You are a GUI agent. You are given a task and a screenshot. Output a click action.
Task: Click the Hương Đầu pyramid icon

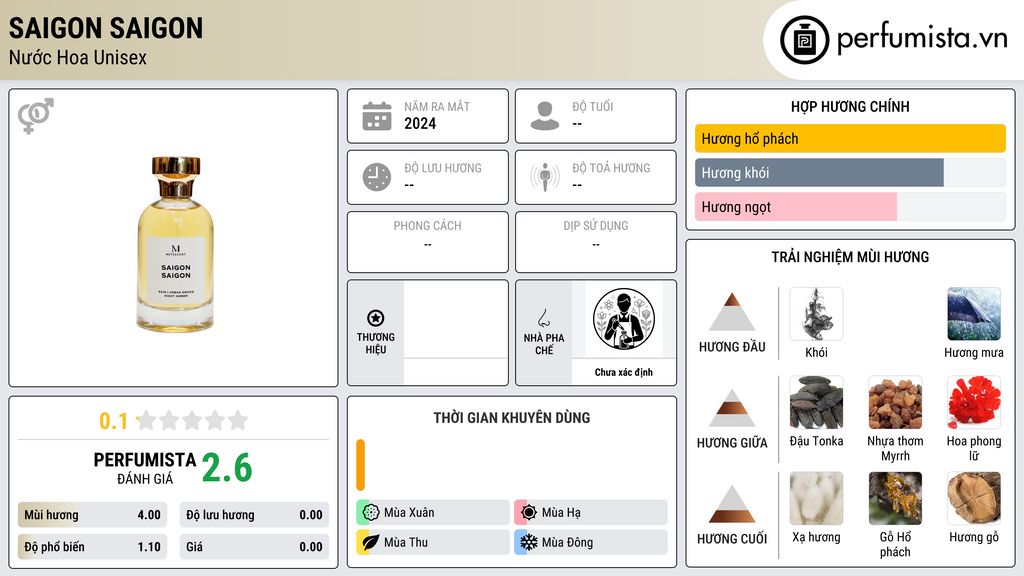(732, 312)
